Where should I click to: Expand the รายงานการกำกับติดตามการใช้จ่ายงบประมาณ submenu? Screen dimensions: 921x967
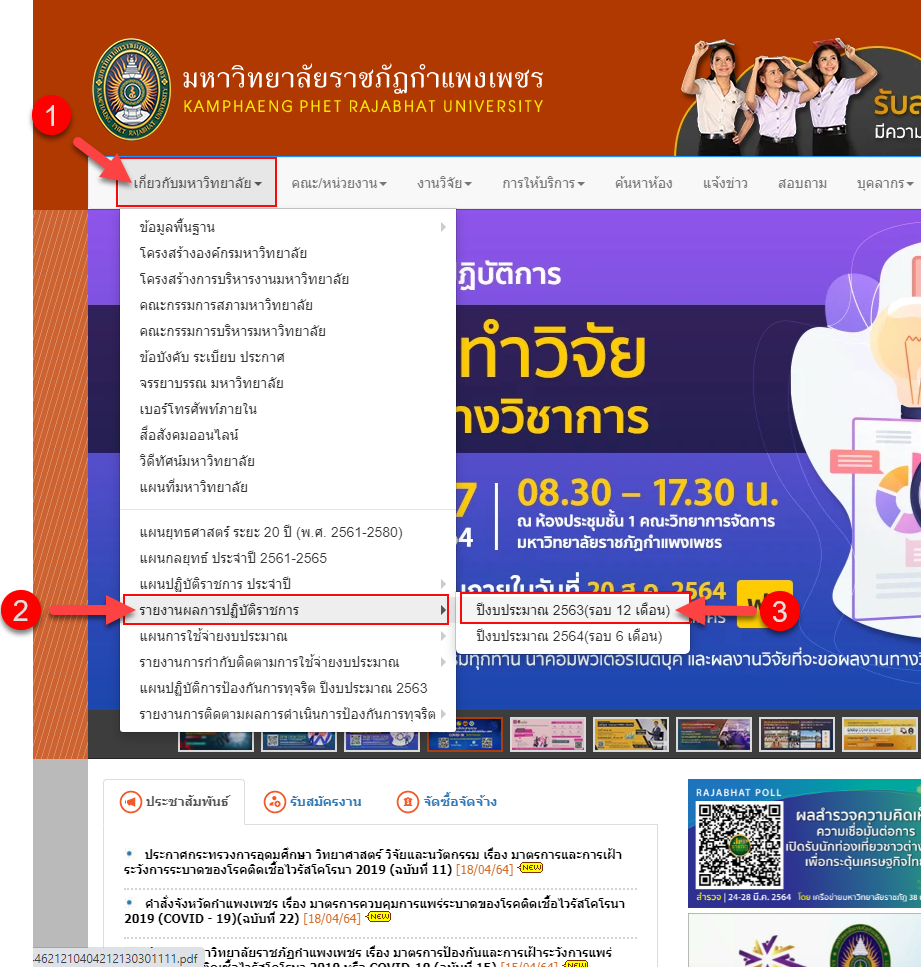pos(288,662)
